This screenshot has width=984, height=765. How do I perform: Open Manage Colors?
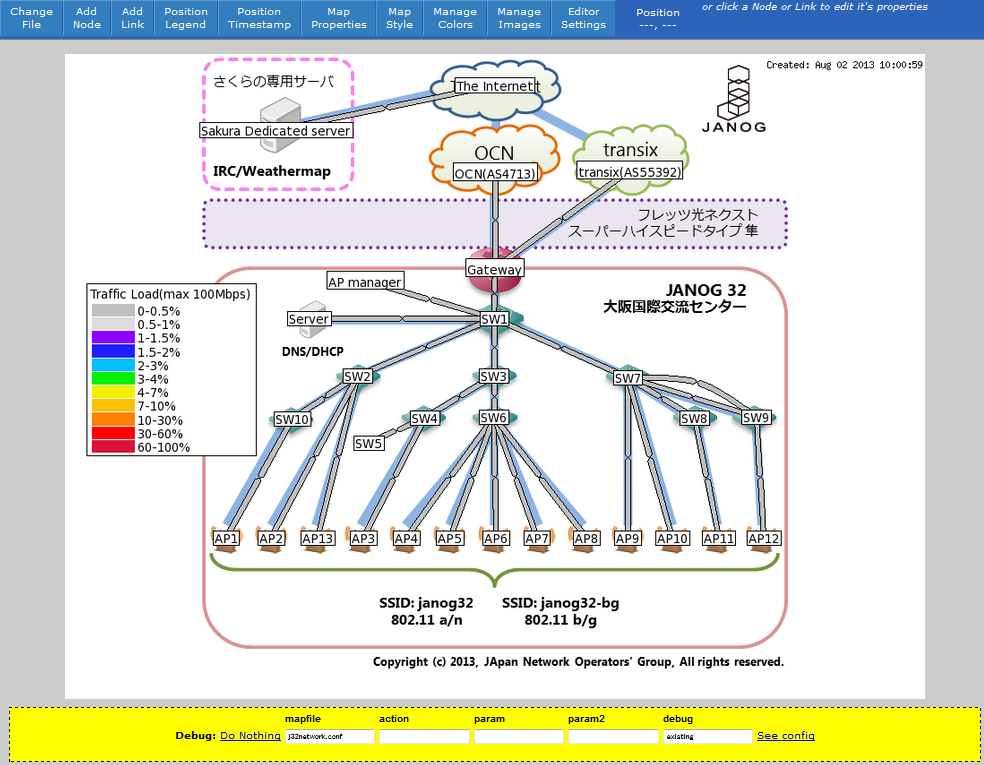click(x=455, y=18)
